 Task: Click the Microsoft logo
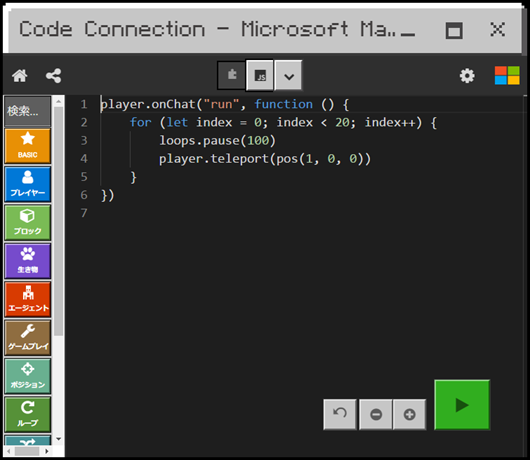pyautogui.click(x=507, y=75)
